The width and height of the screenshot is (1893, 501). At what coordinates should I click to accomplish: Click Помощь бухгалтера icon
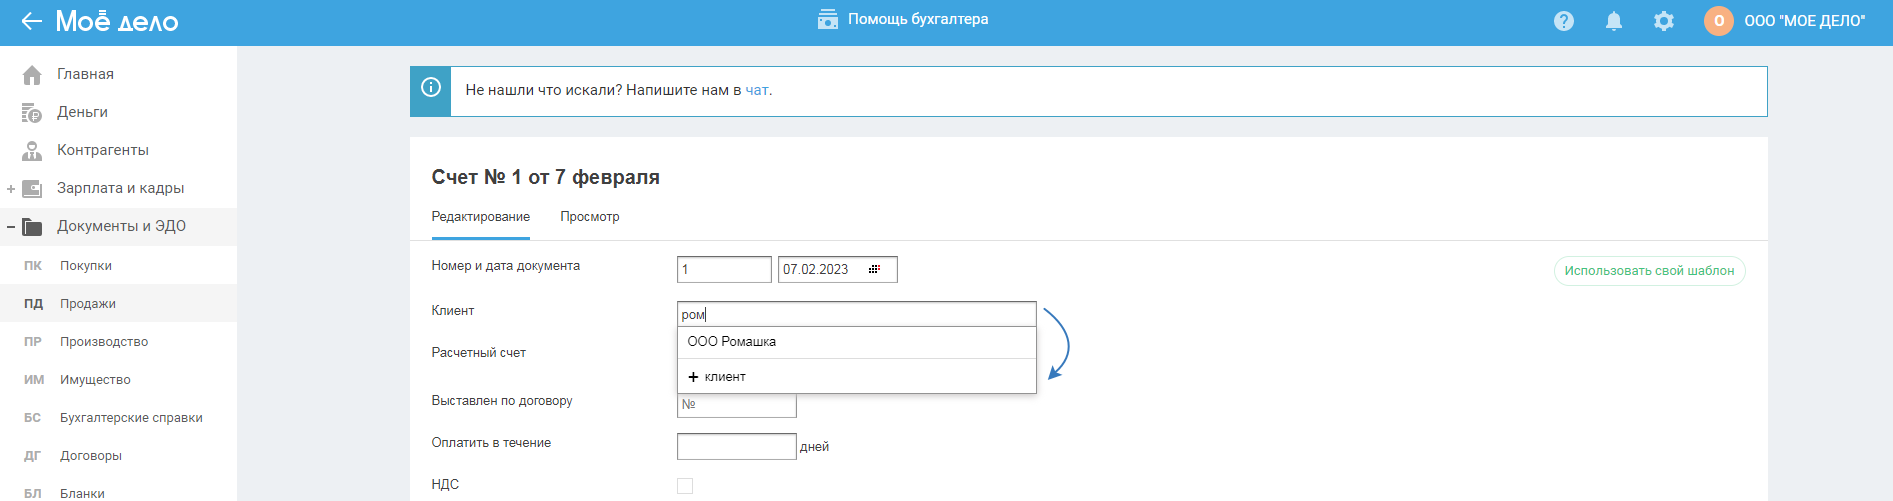tap(828, 20)
